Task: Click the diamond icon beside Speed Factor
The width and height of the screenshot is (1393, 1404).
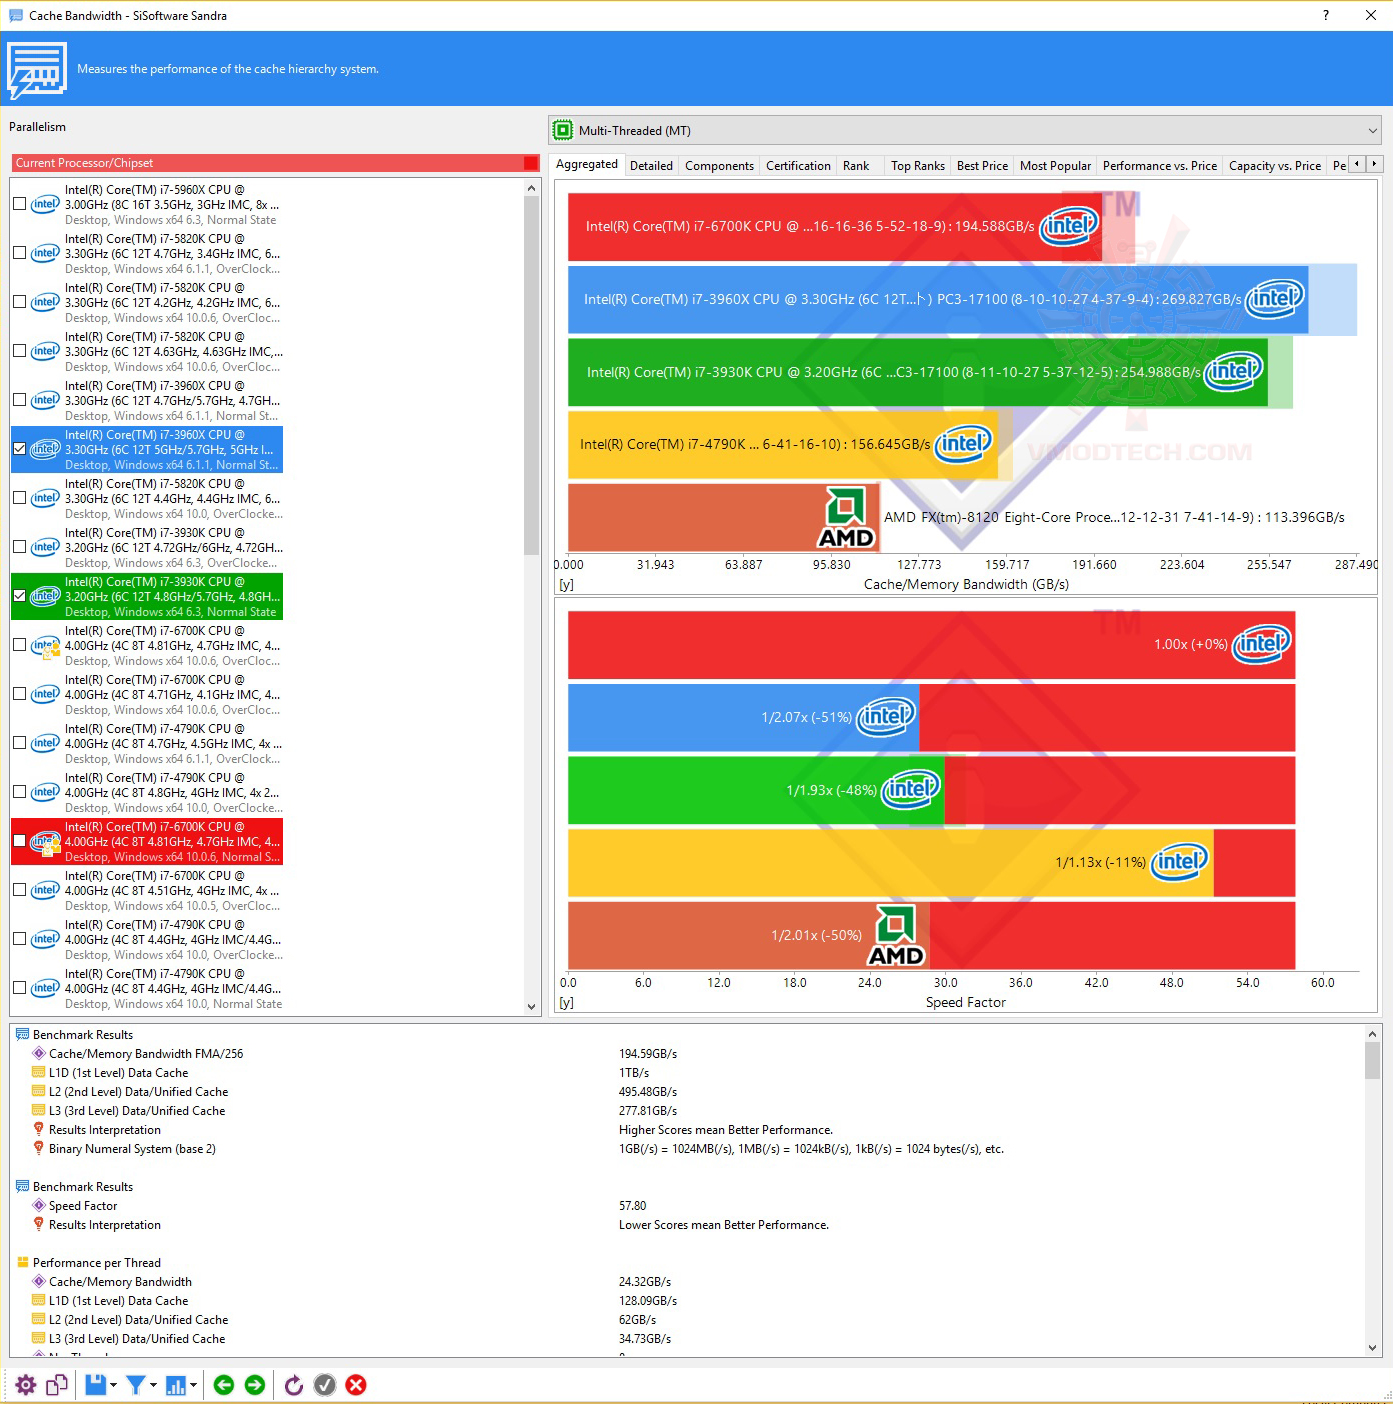Action: click(39, 1205)
